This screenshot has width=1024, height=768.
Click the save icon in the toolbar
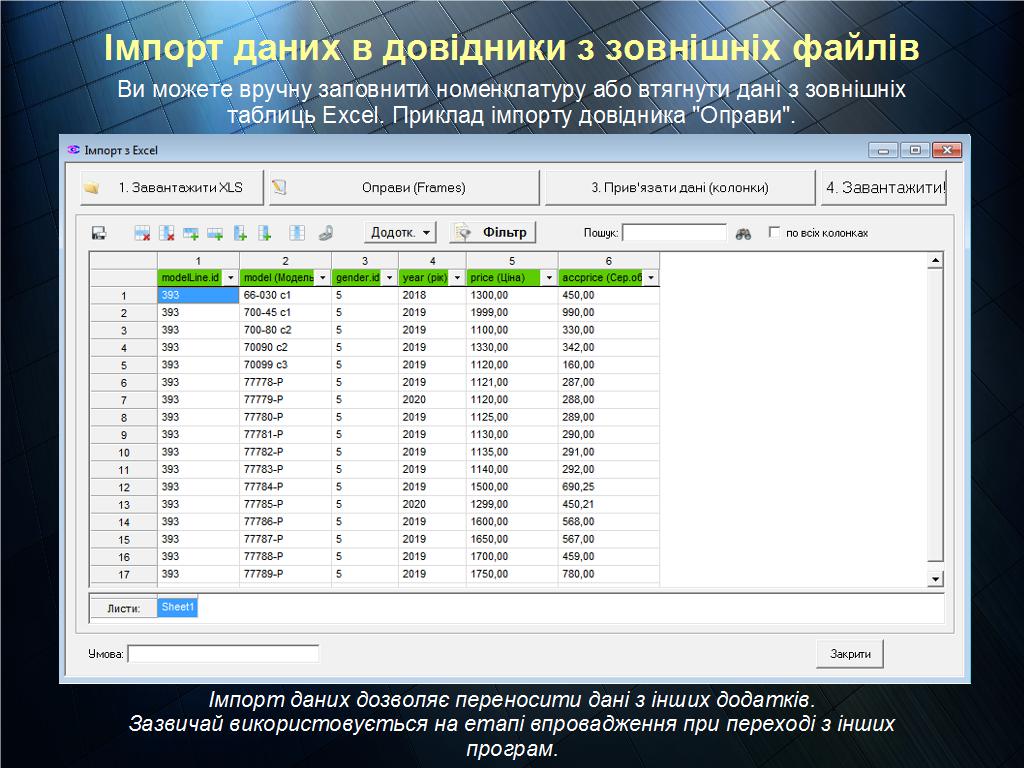(99, 233)
